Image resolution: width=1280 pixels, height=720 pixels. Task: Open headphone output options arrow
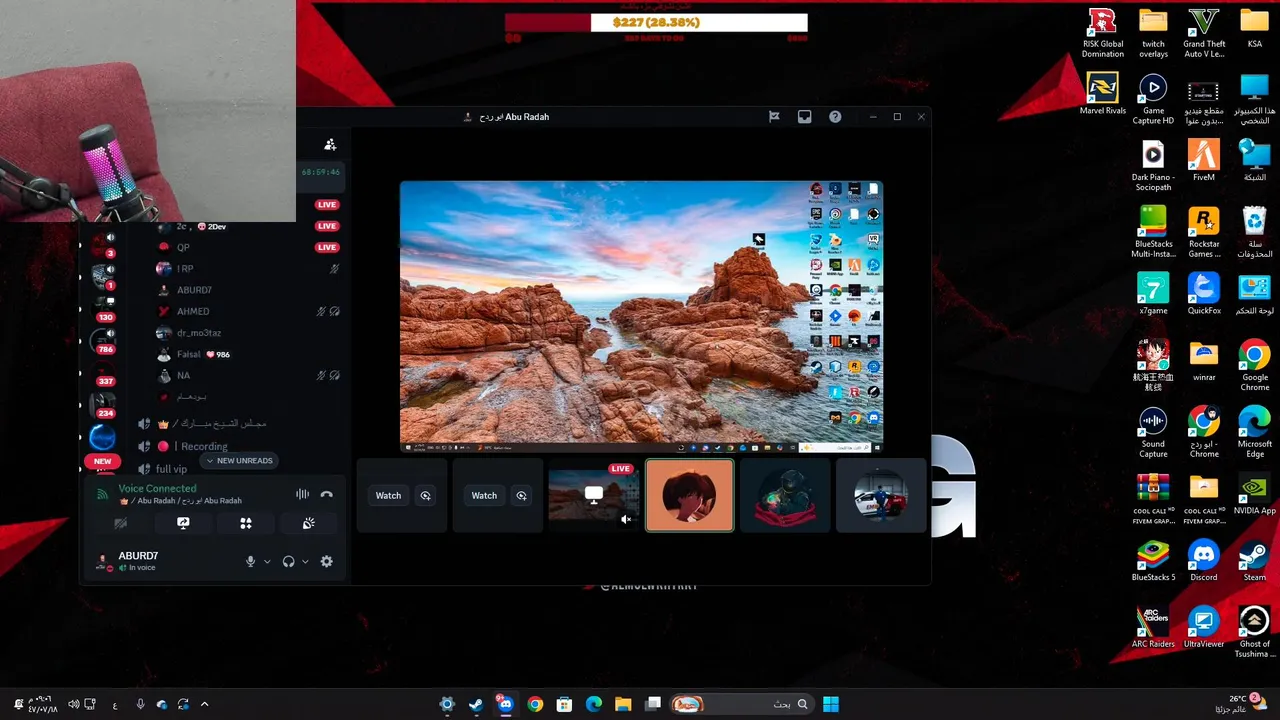(x=305, y=562)
